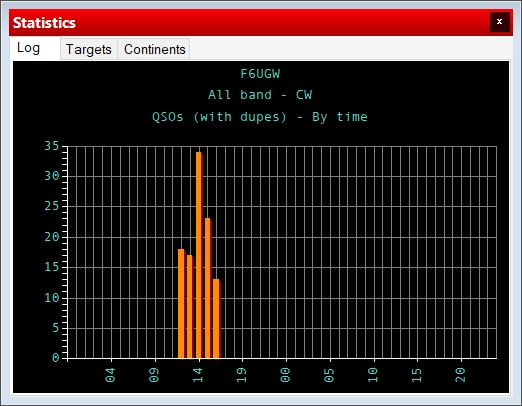Select the Log tab
The image size is (522, 406).
pyautogui.click(x=29, y=48)
